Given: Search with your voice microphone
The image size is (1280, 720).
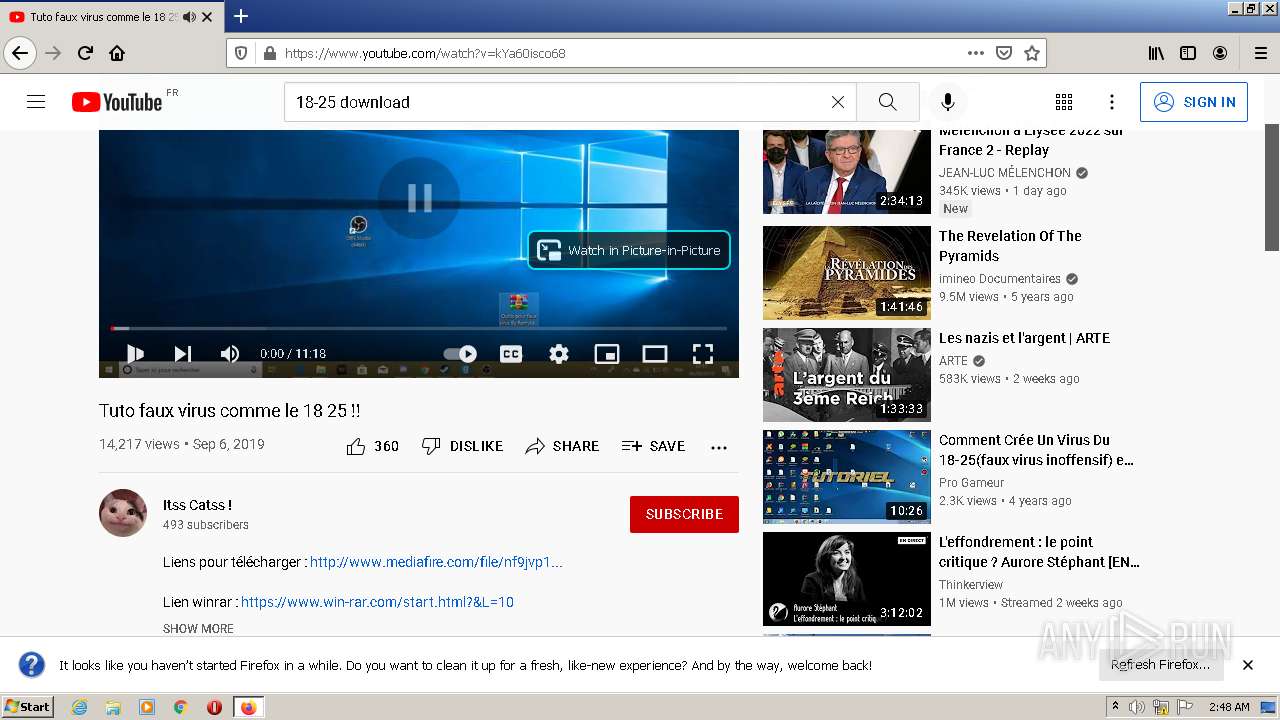Looking at the screenshot, I should pos(948,102).
